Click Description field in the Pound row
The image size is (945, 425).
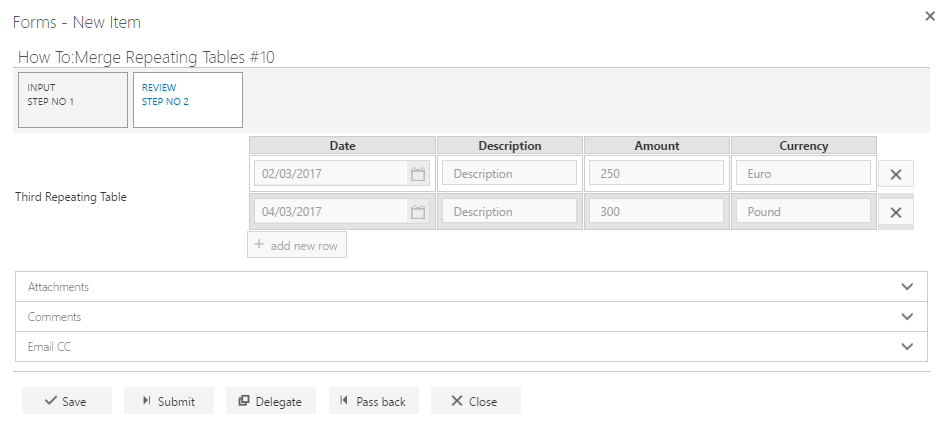click(509, 212)
